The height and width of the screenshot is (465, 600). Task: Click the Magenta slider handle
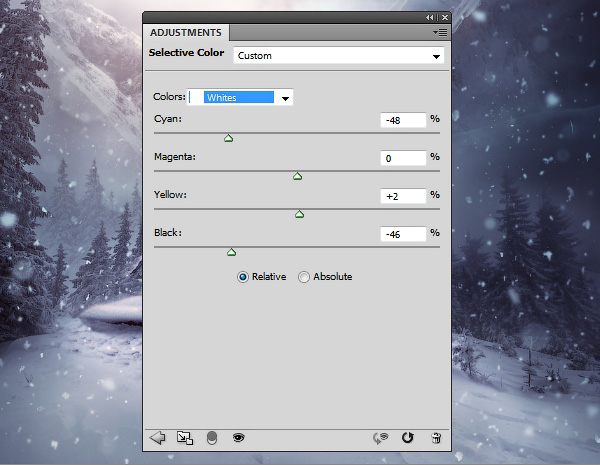point(297,176)
